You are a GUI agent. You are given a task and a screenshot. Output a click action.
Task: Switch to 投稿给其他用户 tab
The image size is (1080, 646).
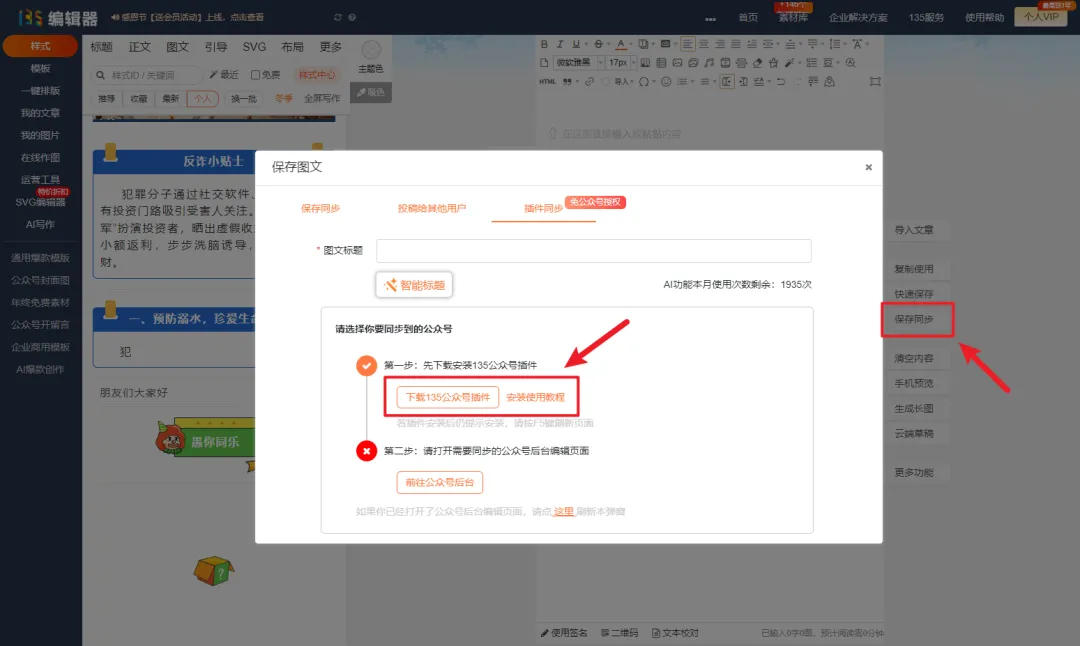[x=432, y=208]
